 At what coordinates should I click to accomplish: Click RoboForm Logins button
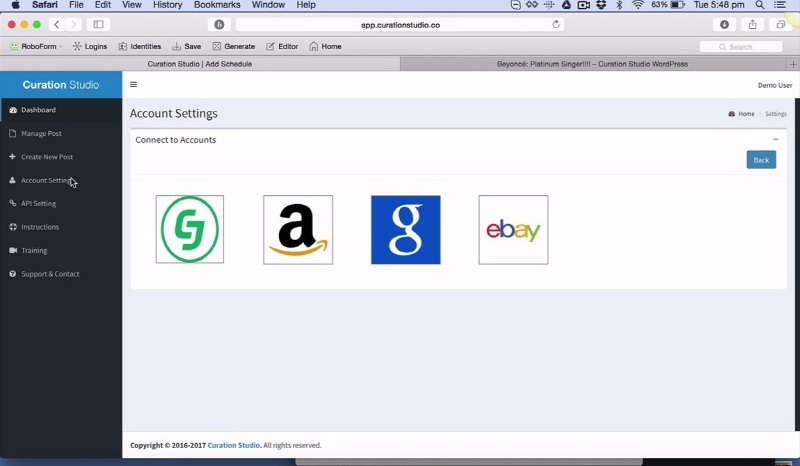tap(90, 46)
